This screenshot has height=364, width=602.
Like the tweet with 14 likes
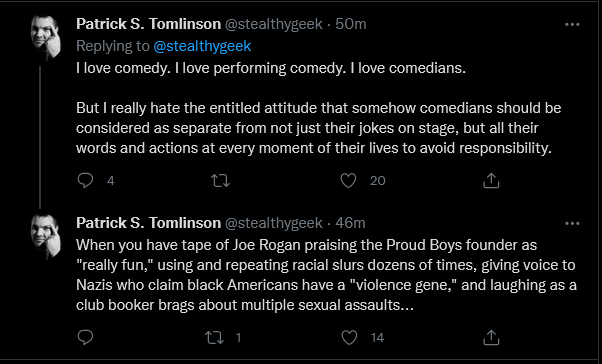[349, 338]
